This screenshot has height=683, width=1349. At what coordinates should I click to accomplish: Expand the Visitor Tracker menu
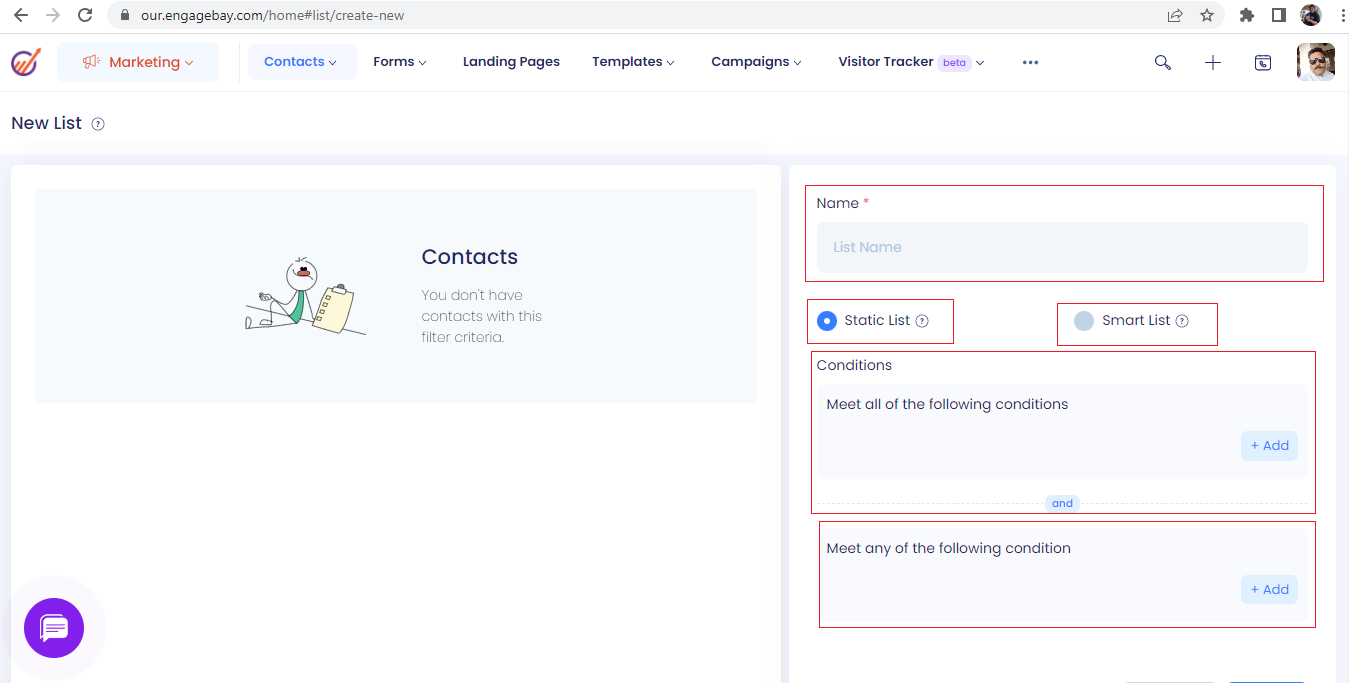(912, 62)
